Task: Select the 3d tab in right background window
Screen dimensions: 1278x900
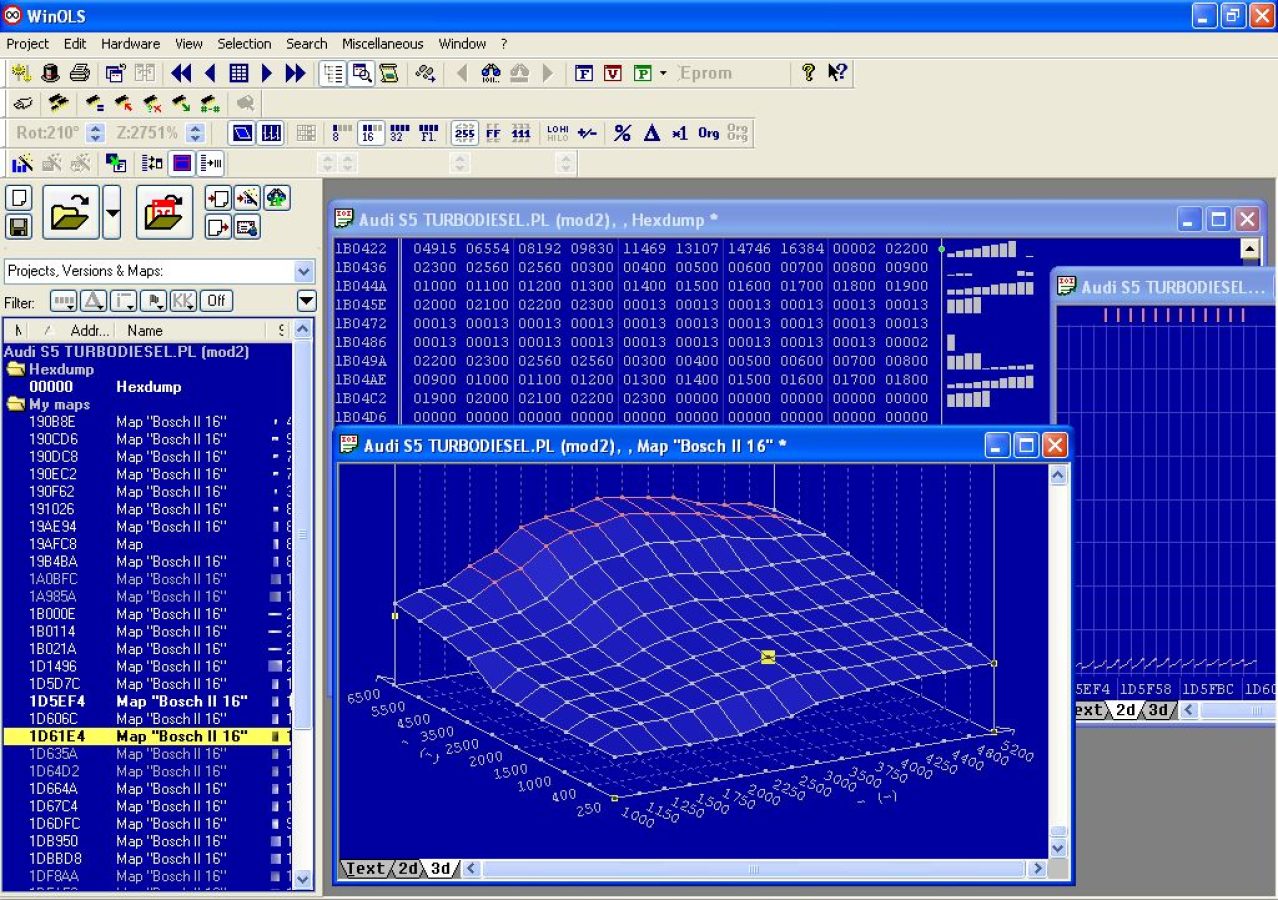Action: (1158, 710)
